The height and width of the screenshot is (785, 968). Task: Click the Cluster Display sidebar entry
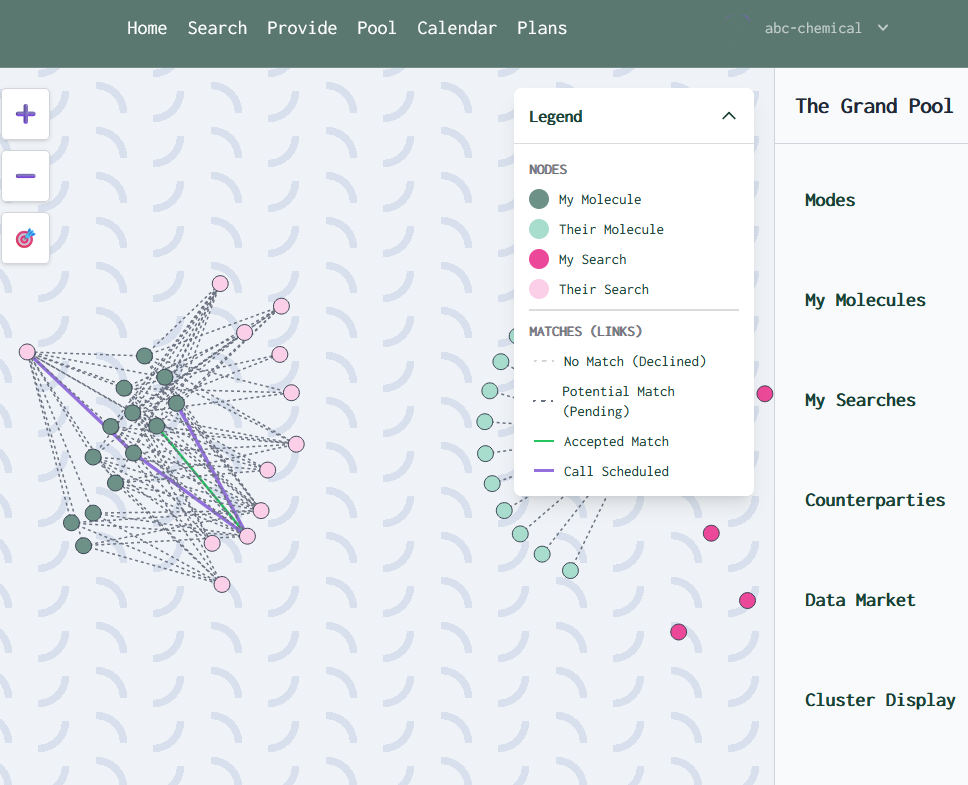880,700
